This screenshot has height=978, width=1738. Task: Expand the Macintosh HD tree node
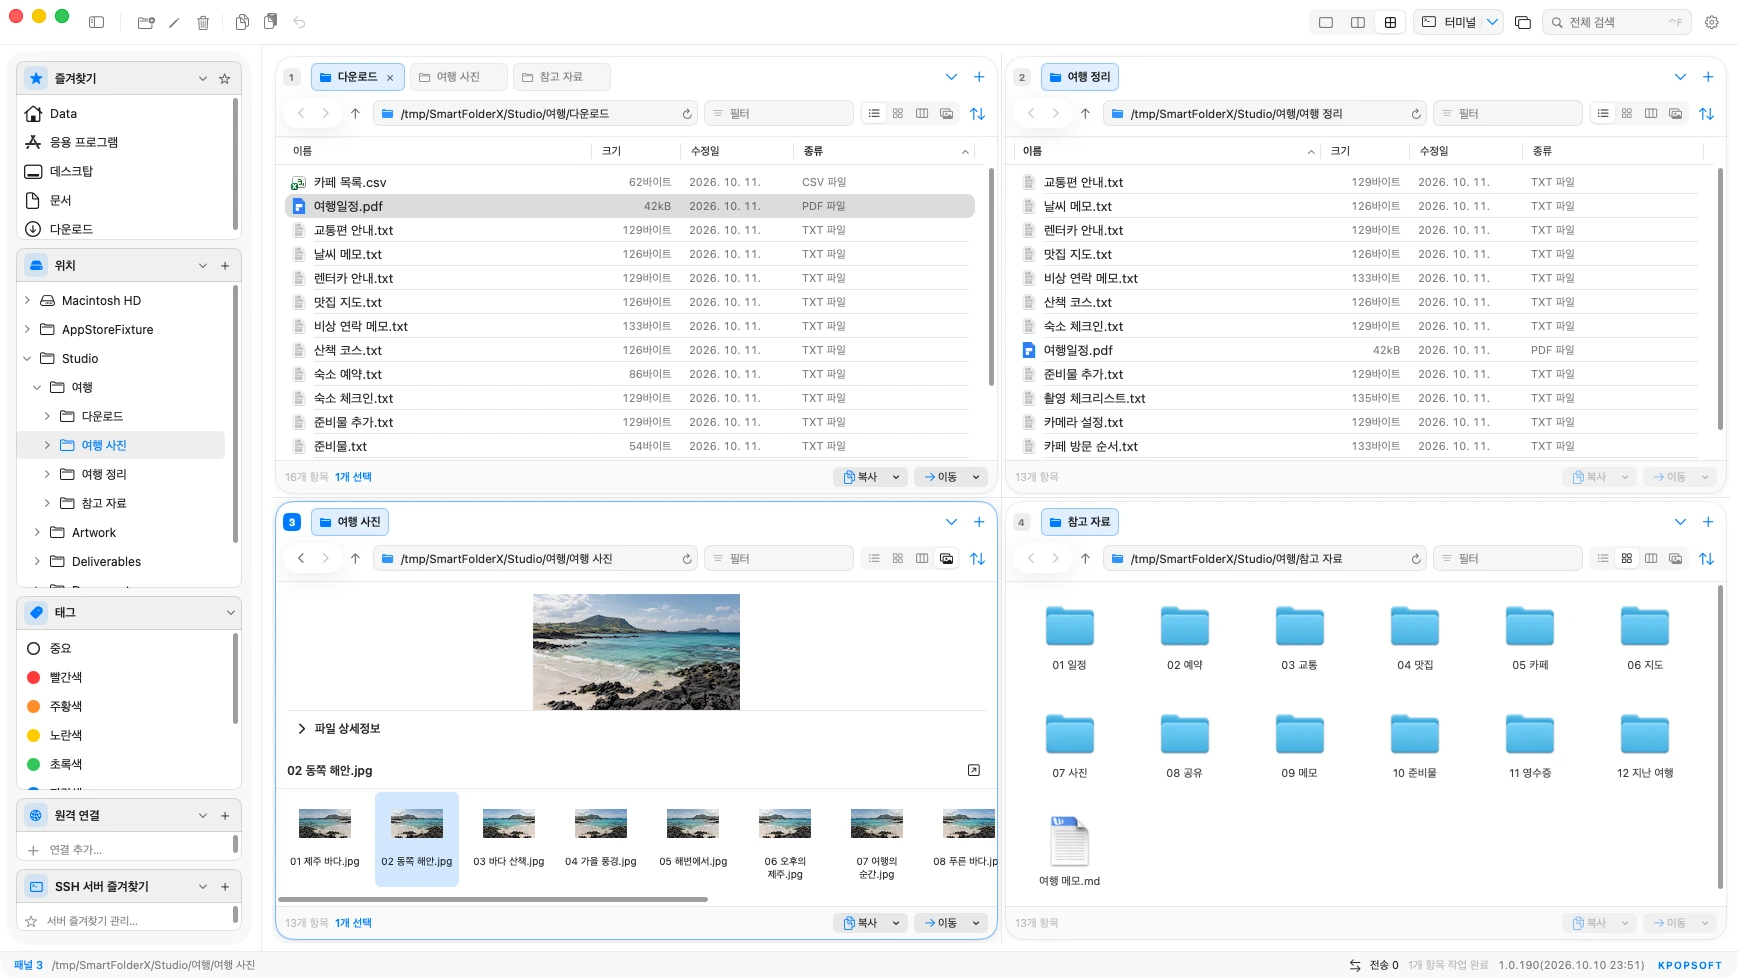click(x=27, y=301)
